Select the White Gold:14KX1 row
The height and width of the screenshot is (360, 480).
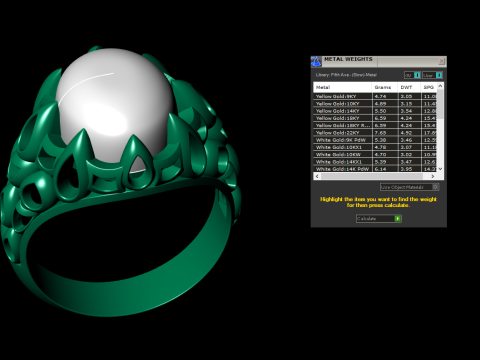pos(375,162)
